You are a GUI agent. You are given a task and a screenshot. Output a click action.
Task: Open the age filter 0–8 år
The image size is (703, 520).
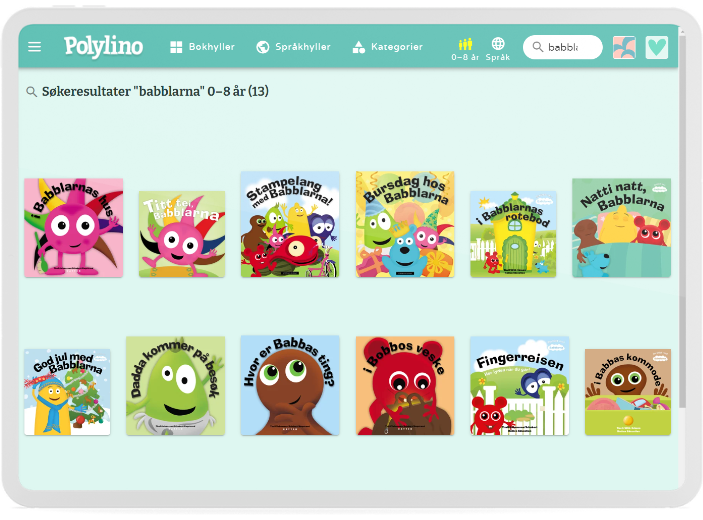click(x=465, y=49)
